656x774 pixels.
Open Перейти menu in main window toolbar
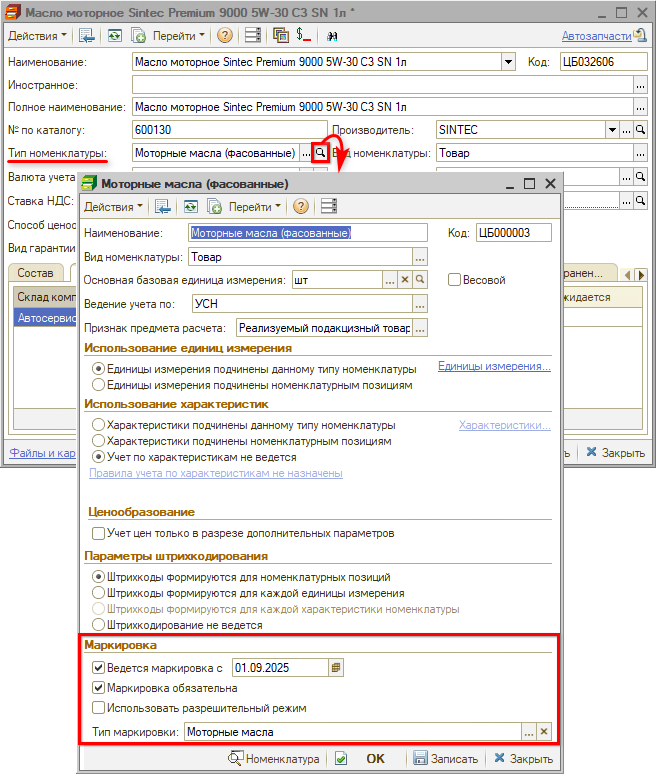point(178,36)
